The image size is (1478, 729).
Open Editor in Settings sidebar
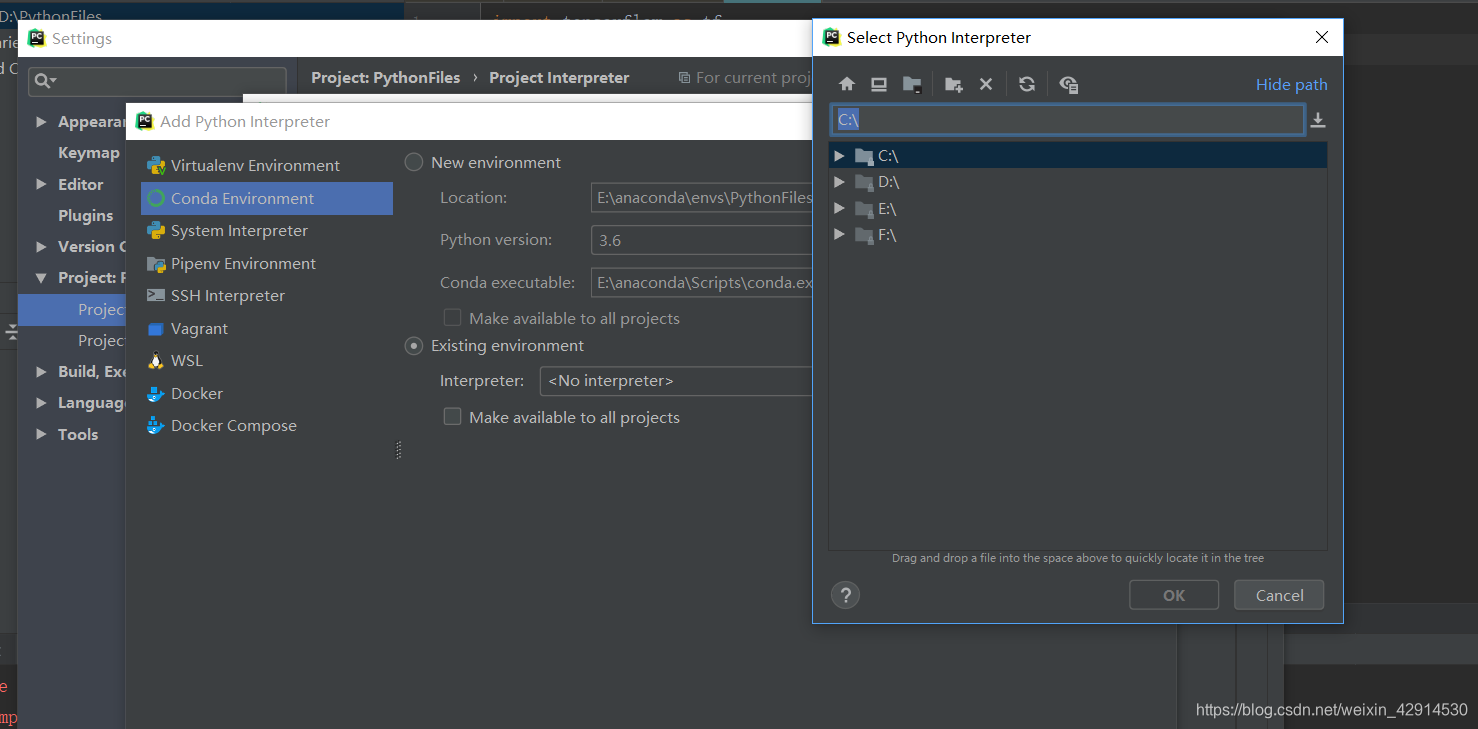80,185
